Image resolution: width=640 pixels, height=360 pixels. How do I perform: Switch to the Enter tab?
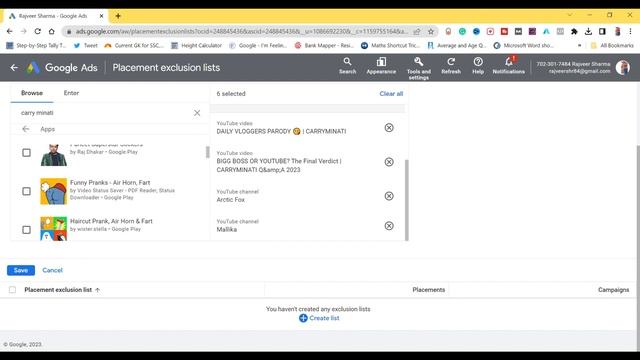coord(71,93)
